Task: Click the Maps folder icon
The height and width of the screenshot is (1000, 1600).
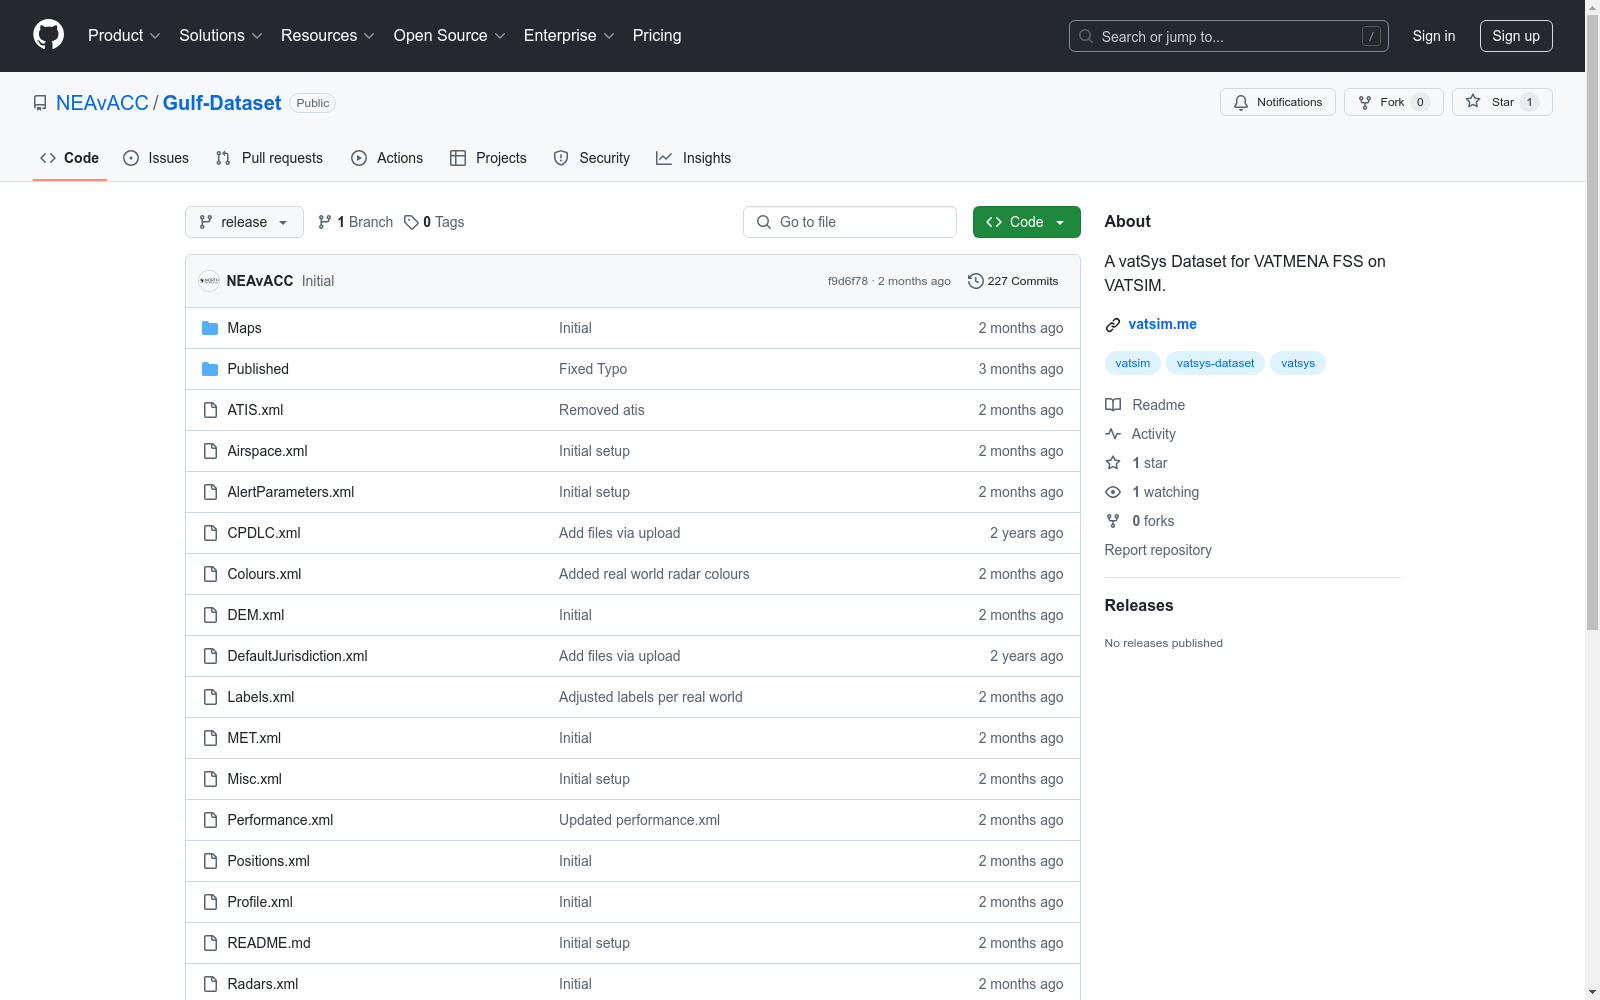Action: [x=210, y=328]
